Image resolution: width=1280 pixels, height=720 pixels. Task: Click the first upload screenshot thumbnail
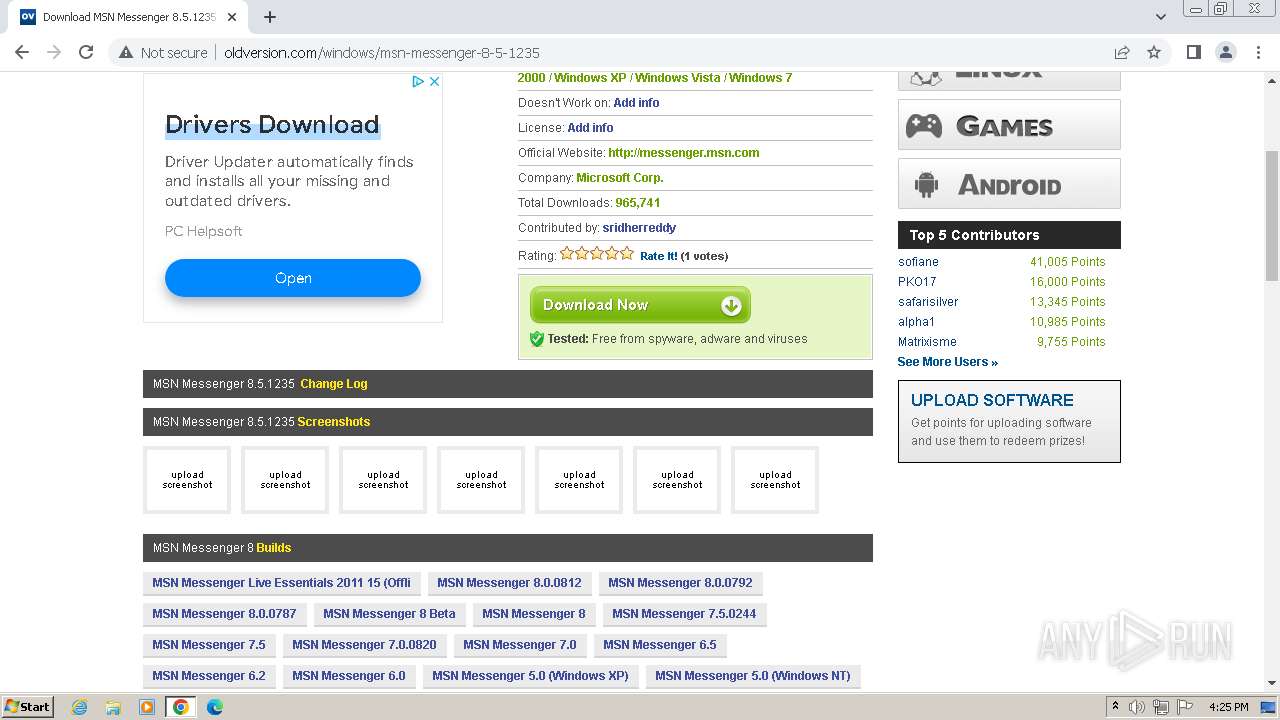click(187, 480)
